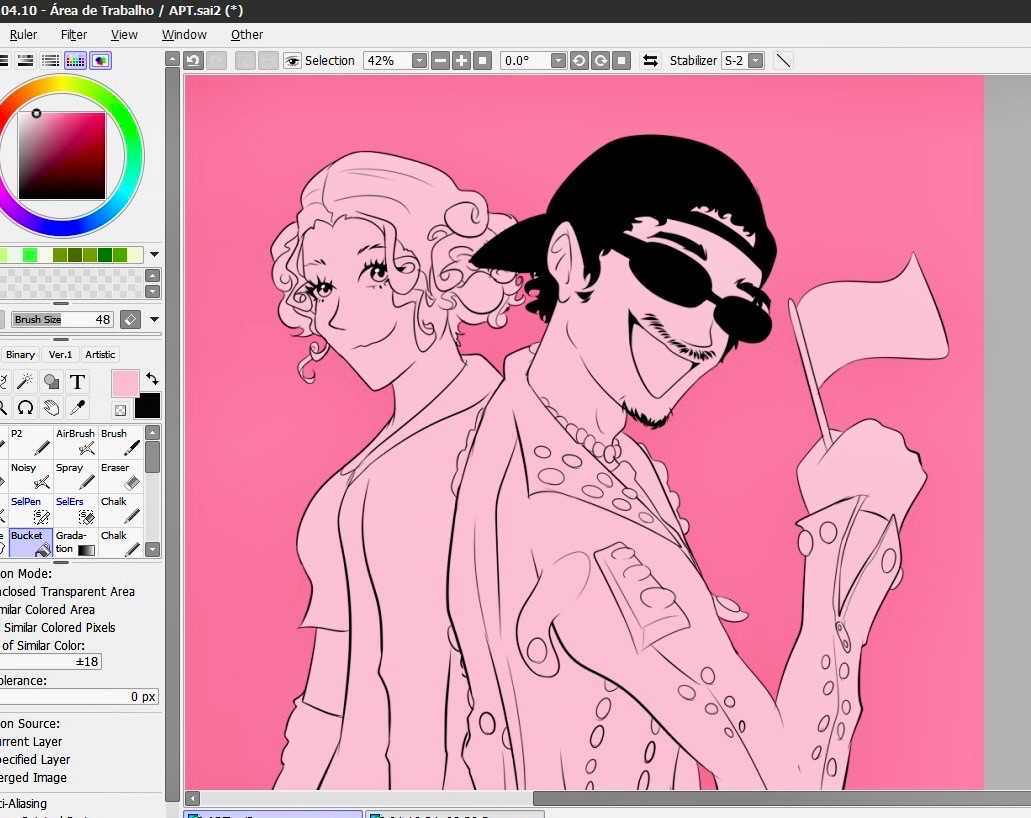This screenshot has height=818, width=1031.
Task: Choose the Gradation tool
Action: (x=76, y=543)
